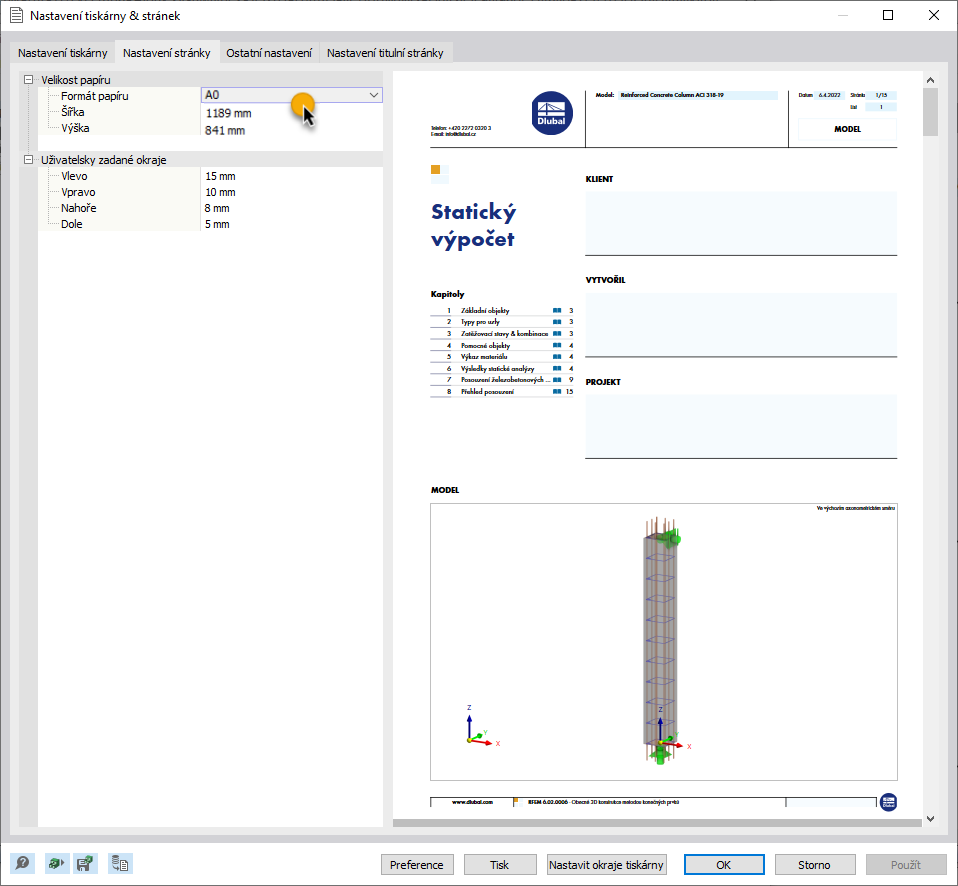Image resolution: width=958 pixels, height=886 pixels.
Task: Open Nastavení titulní stránky tab
Action: pyautogui.click(x=385, y=53)
